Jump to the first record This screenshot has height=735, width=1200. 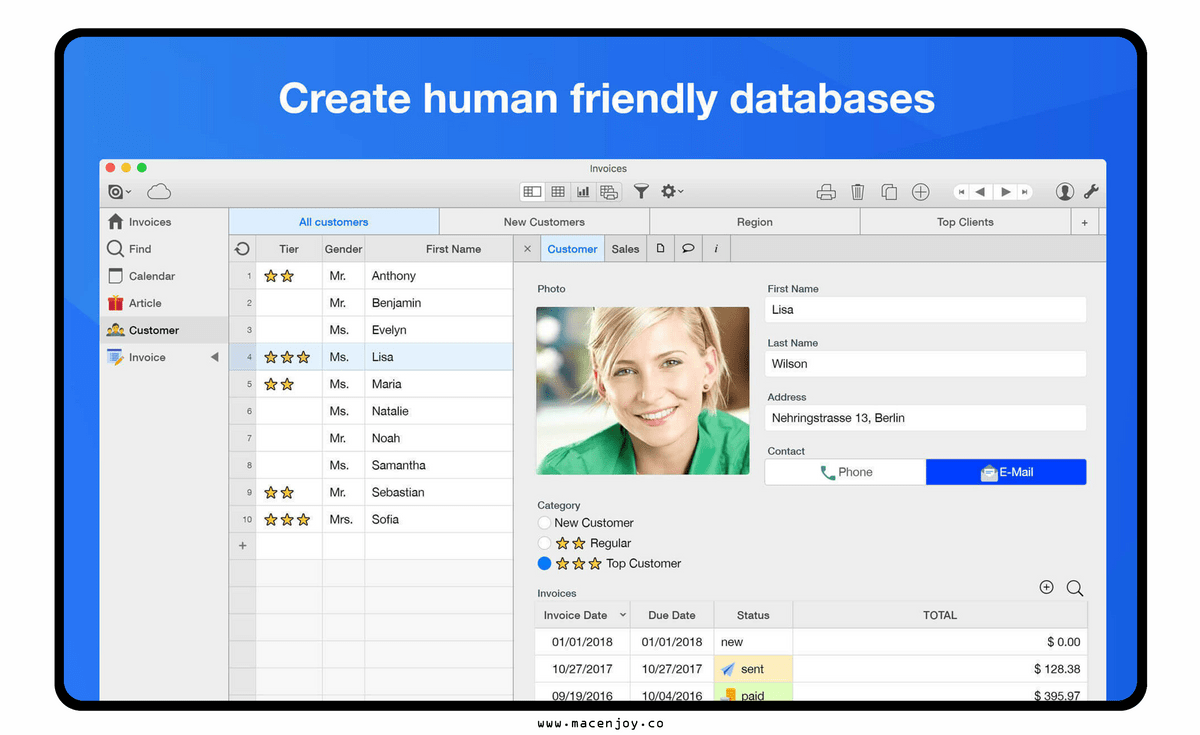tap(962, 192)
